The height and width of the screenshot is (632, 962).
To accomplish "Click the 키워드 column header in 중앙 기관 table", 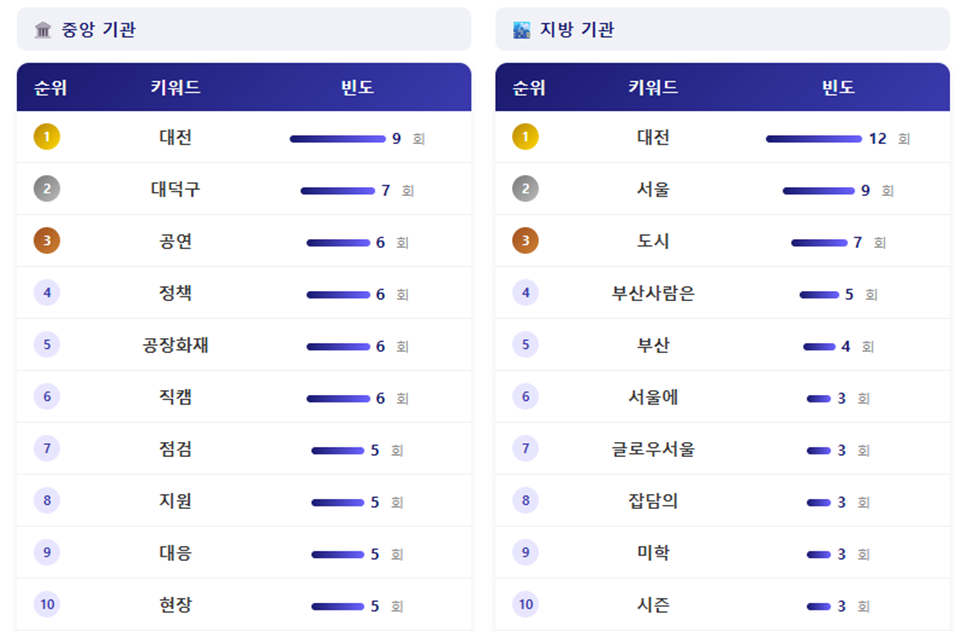I will pyautogui.click(x=175, y=88).
